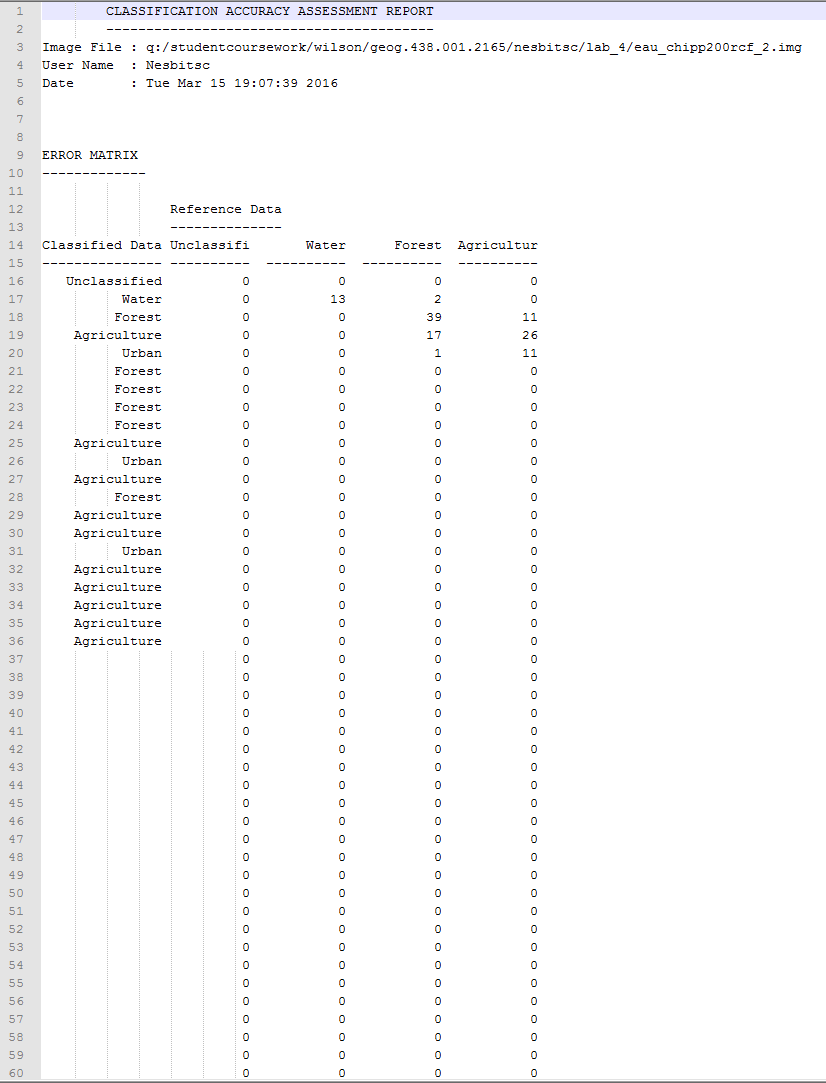Select the Unclassifi column header
This screenshot has height=1083, width=826.
point(209,245)
